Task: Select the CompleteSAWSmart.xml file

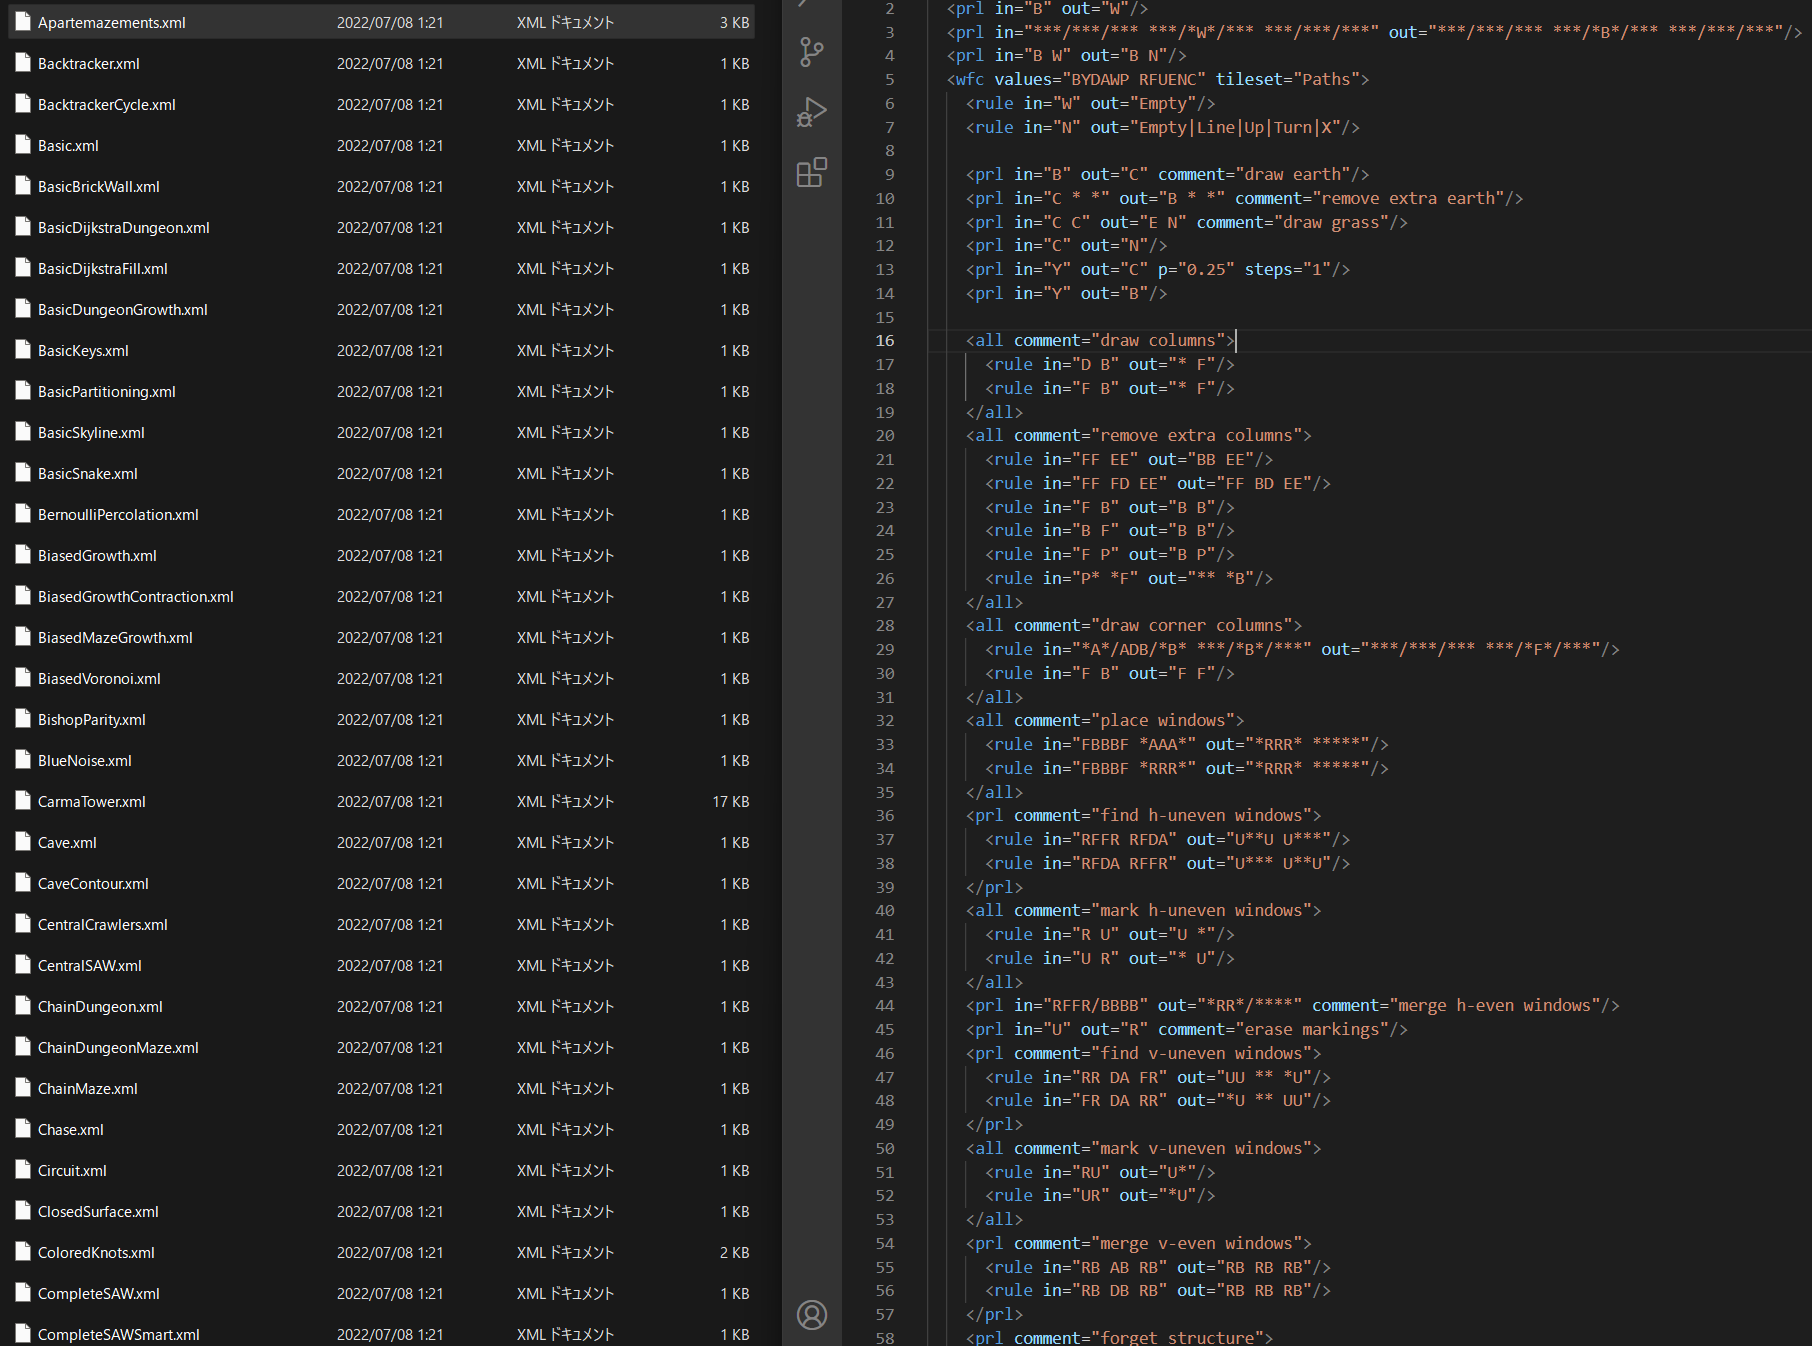Action: click(118, 1334)
